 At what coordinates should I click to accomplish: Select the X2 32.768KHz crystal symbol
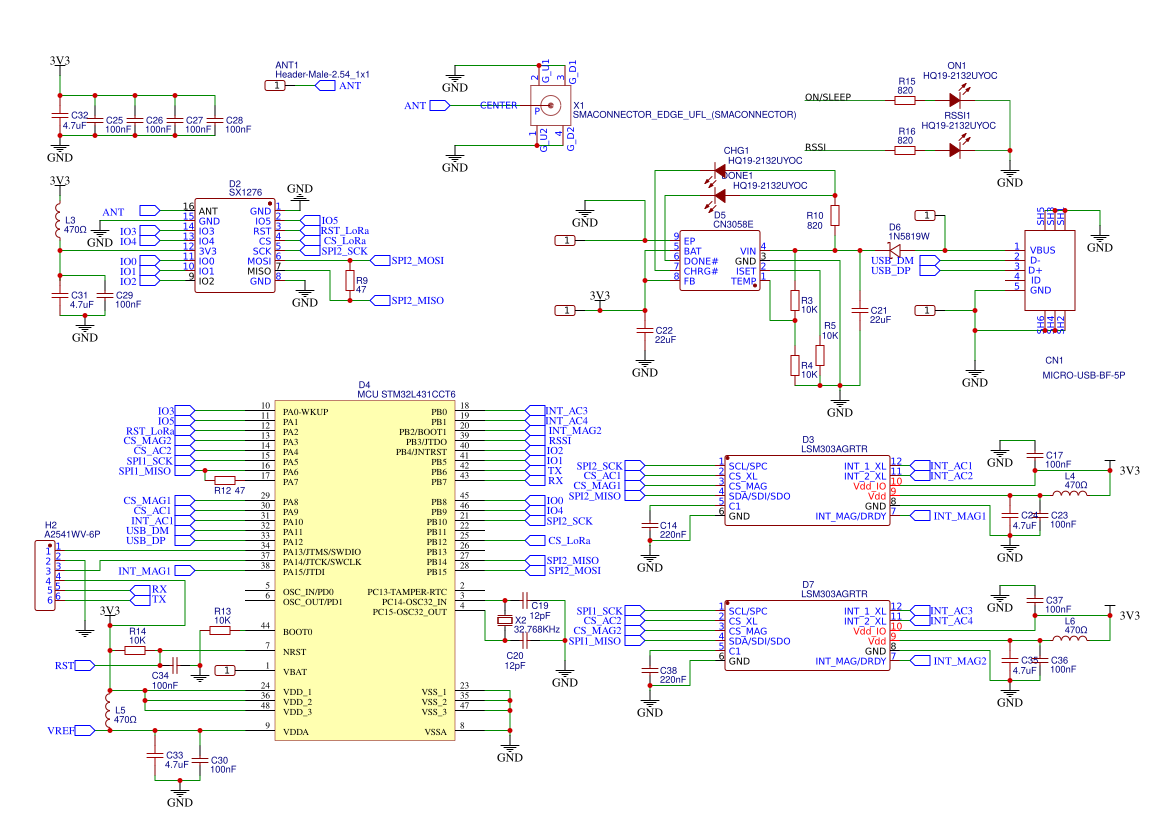pos(505,621)
